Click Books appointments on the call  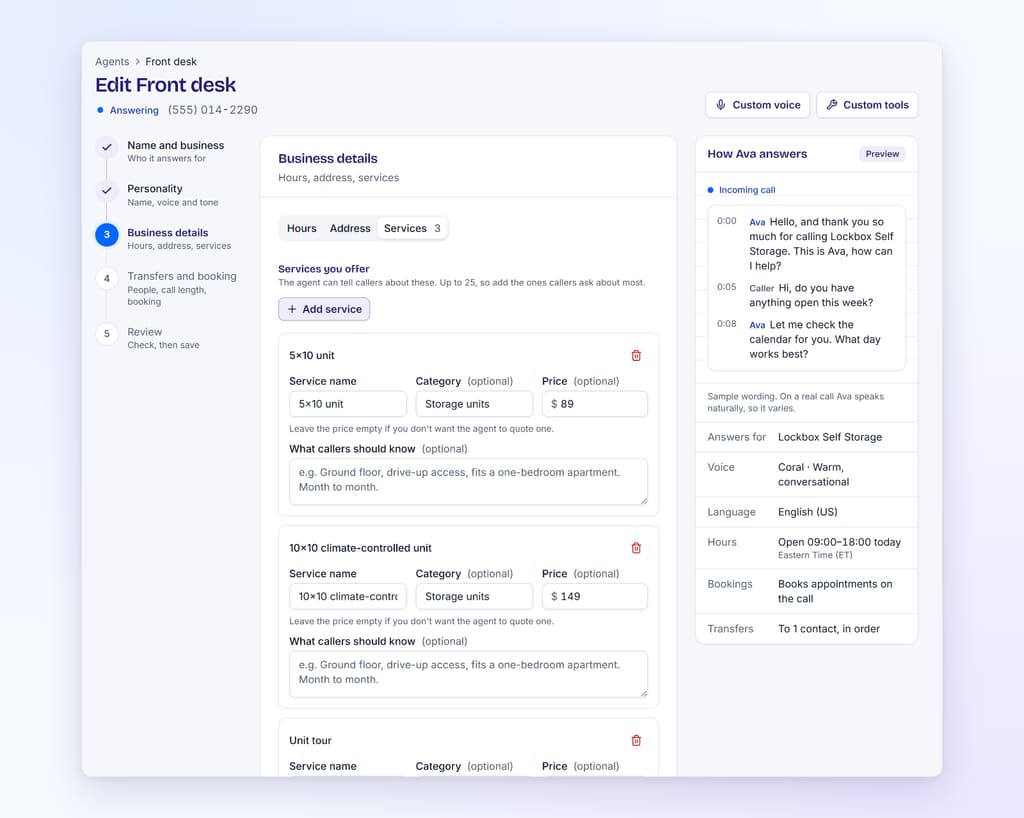835,591
